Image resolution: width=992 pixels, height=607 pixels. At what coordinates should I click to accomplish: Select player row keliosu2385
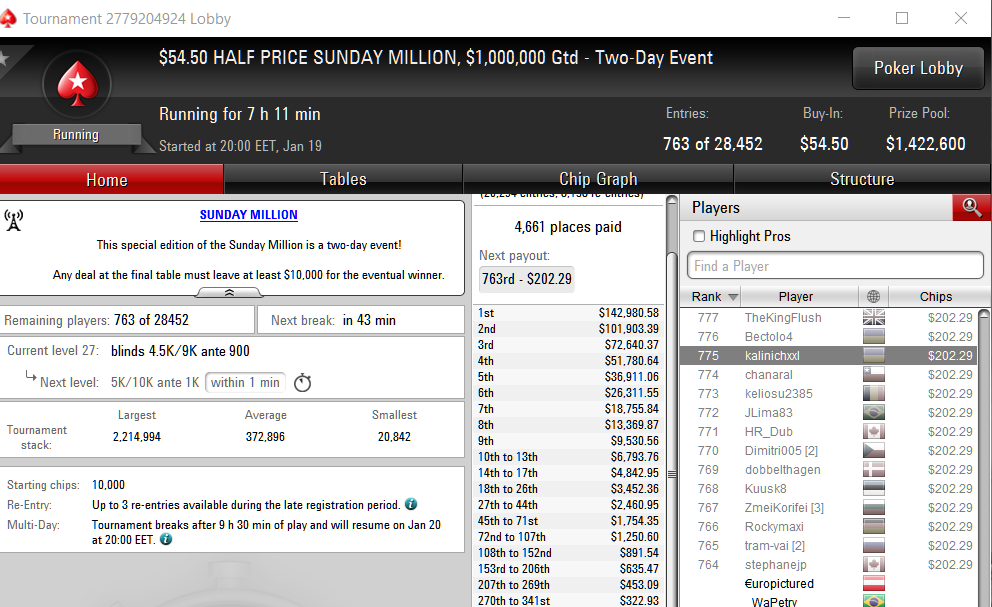[x=828, y=394]
